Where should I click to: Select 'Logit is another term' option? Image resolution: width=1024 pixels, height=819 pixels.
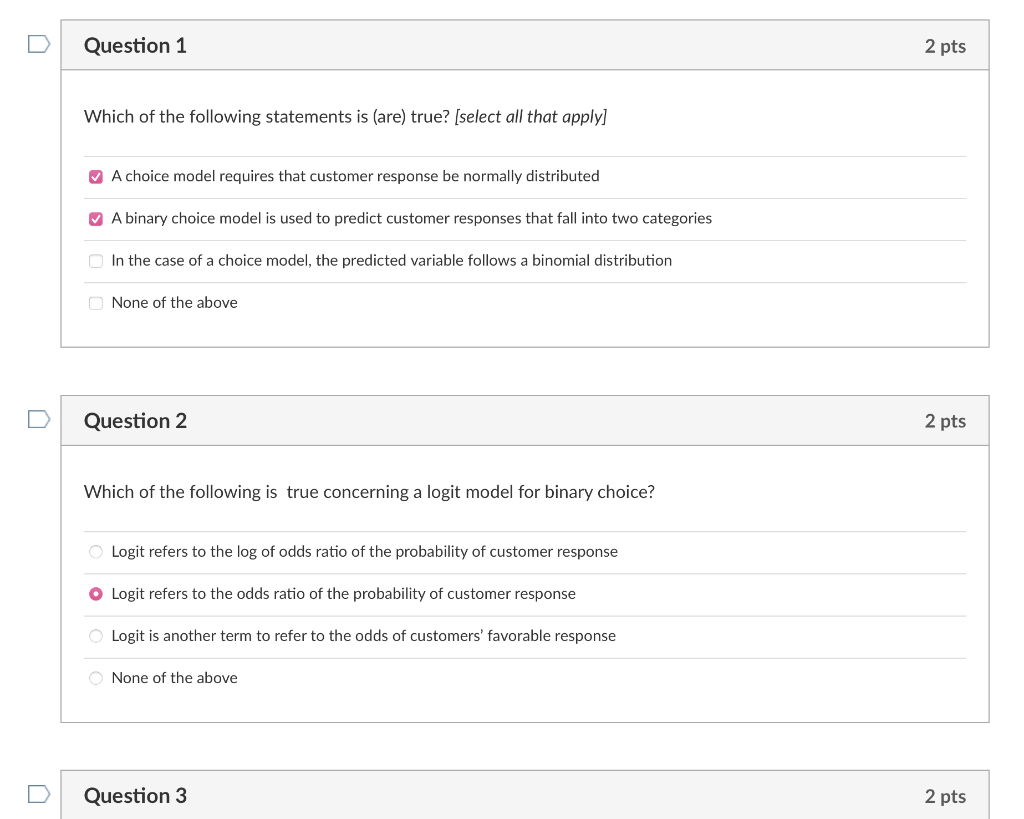[95, 635]
